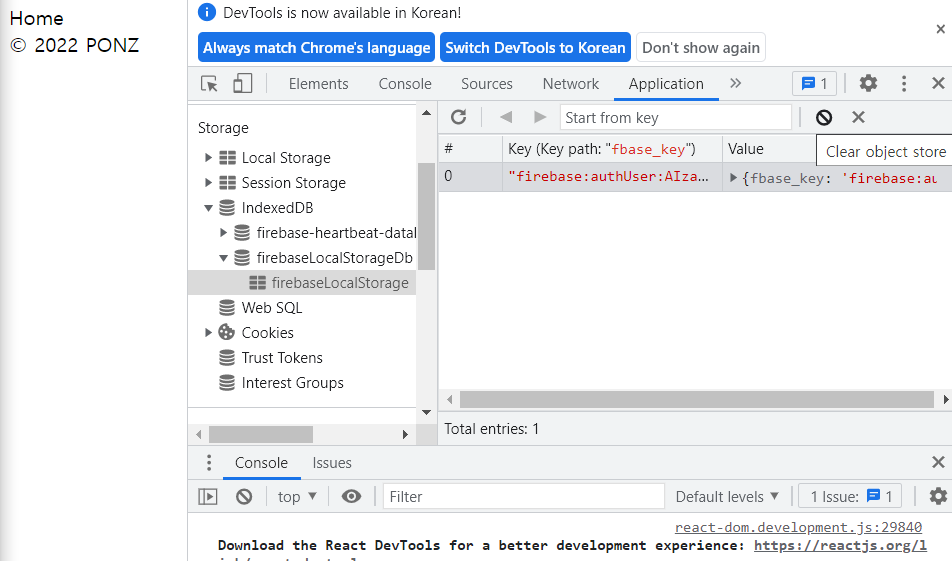Open the react-dom.development.js:29840 link

pos(798,527)
